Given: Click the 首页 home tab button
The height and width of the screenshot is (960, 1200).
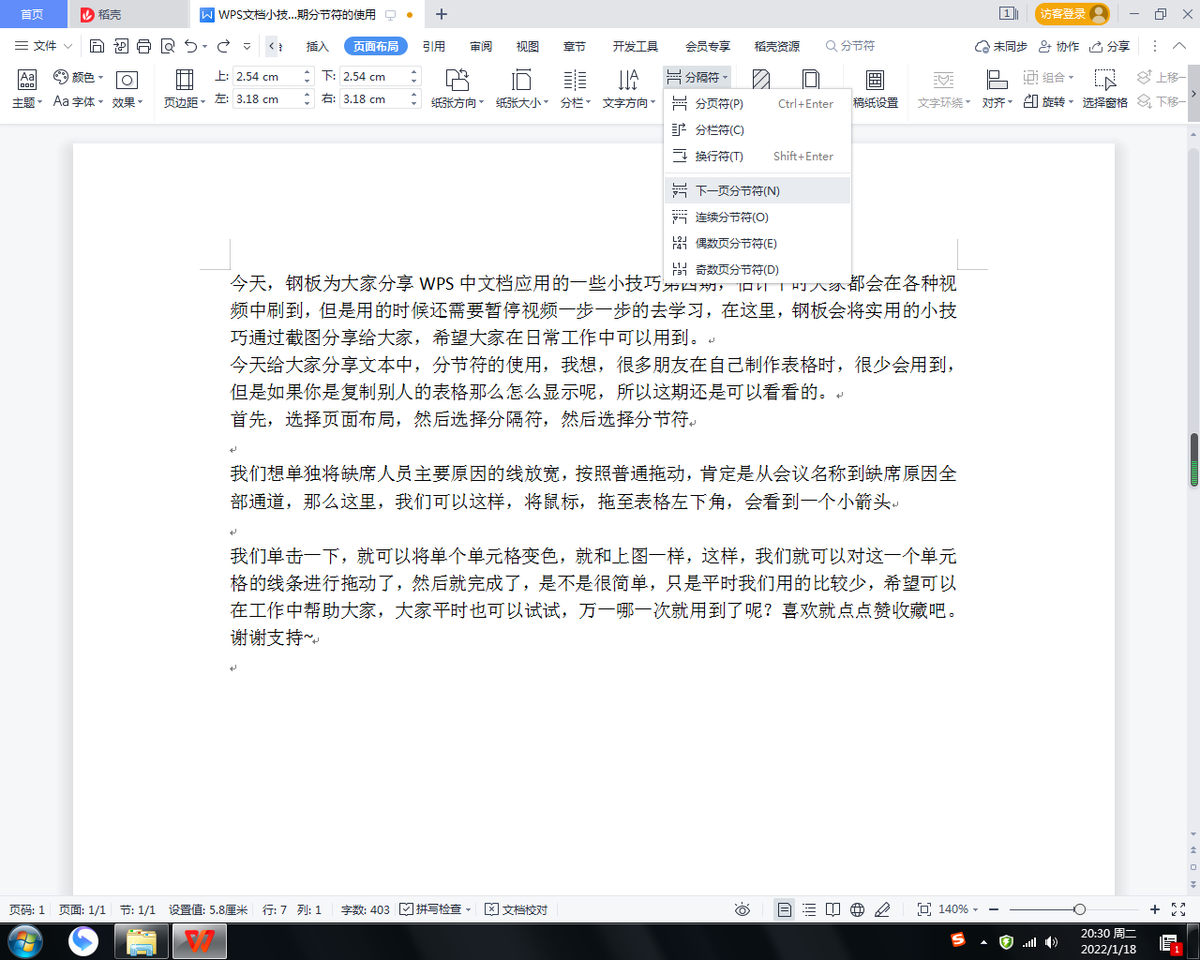Looking at the screenshot, I should (33, 14).
